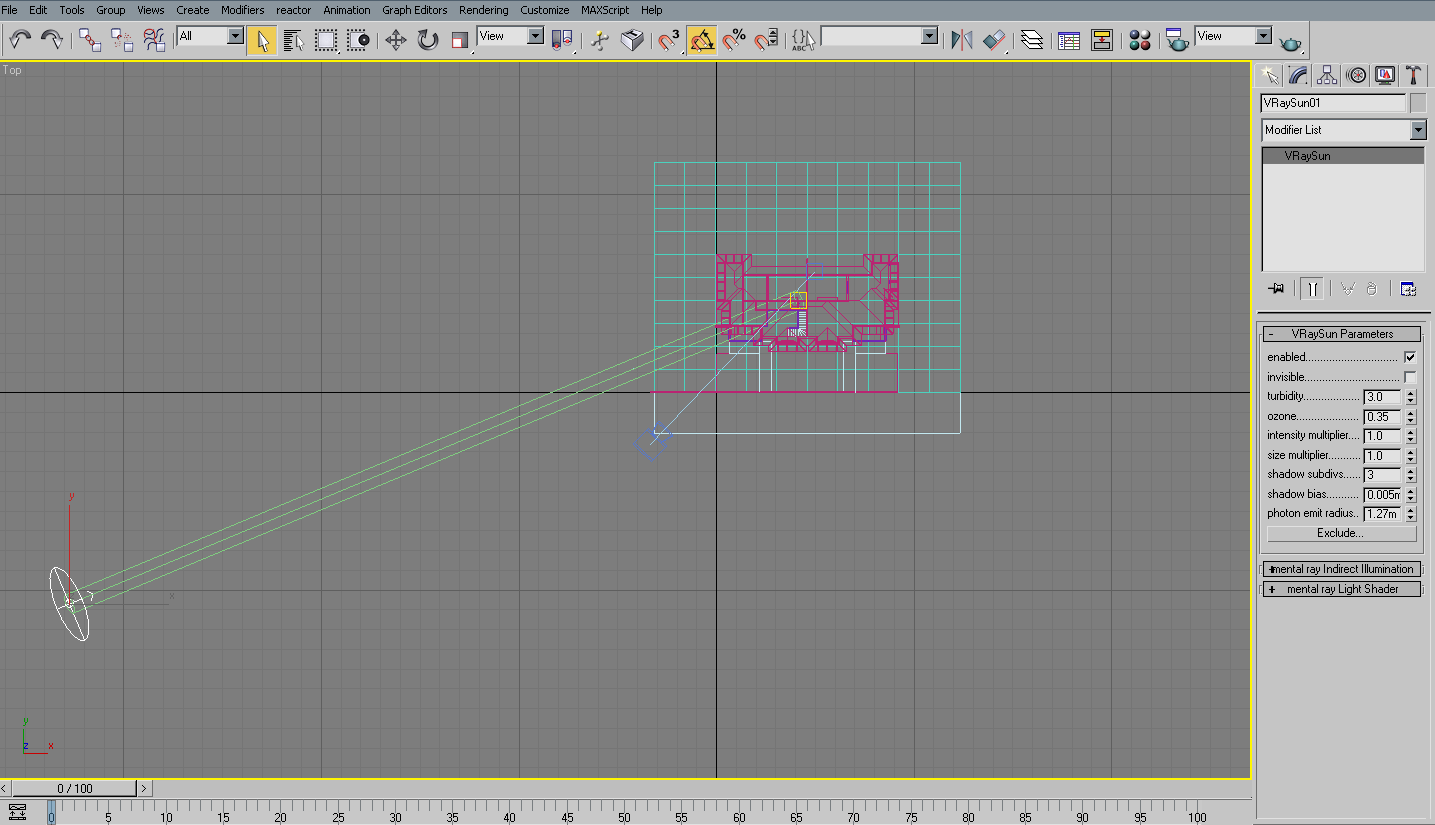Image resolution: width=1435 pixels, height=825 pixels.
Task: Click the Undo arrow in the toolbar
Action: [x=20, y=39]
